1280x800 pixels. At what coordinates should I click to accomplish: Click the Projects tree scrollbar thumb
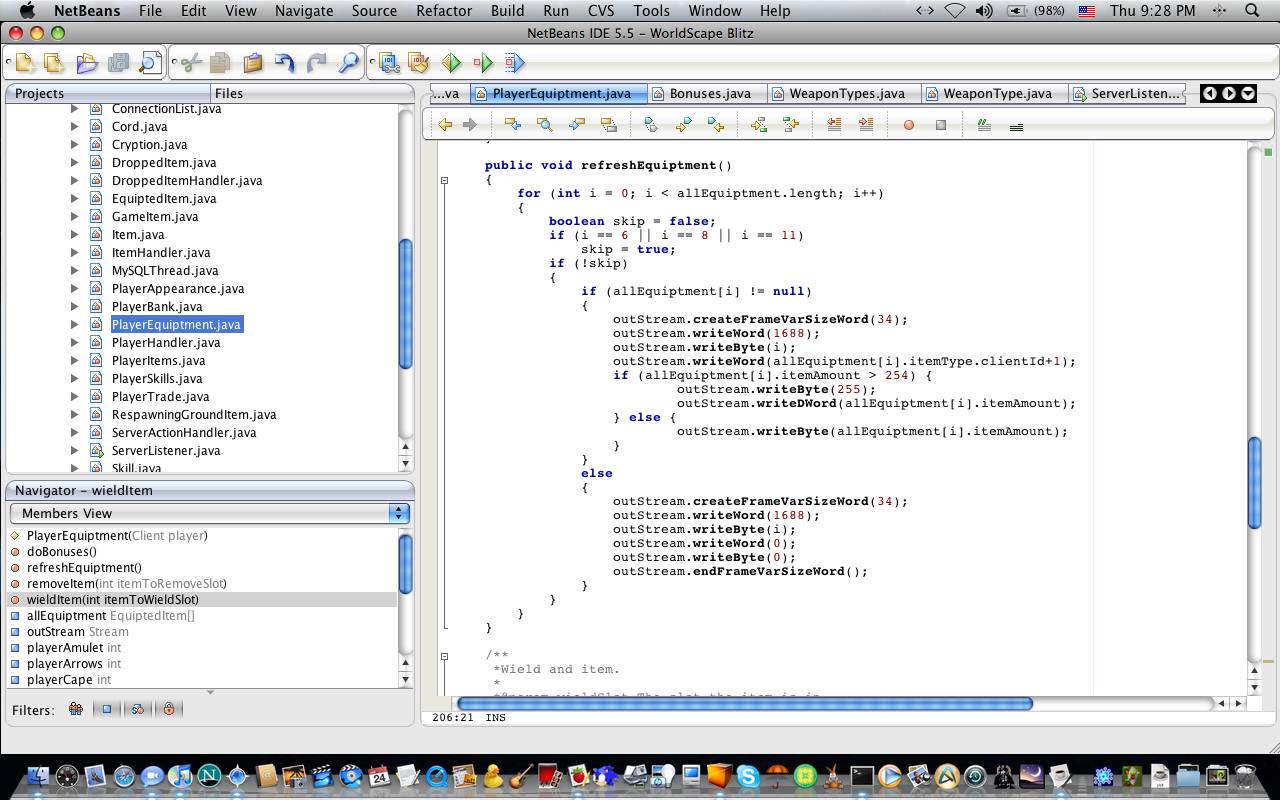click(x=406, y=305)
